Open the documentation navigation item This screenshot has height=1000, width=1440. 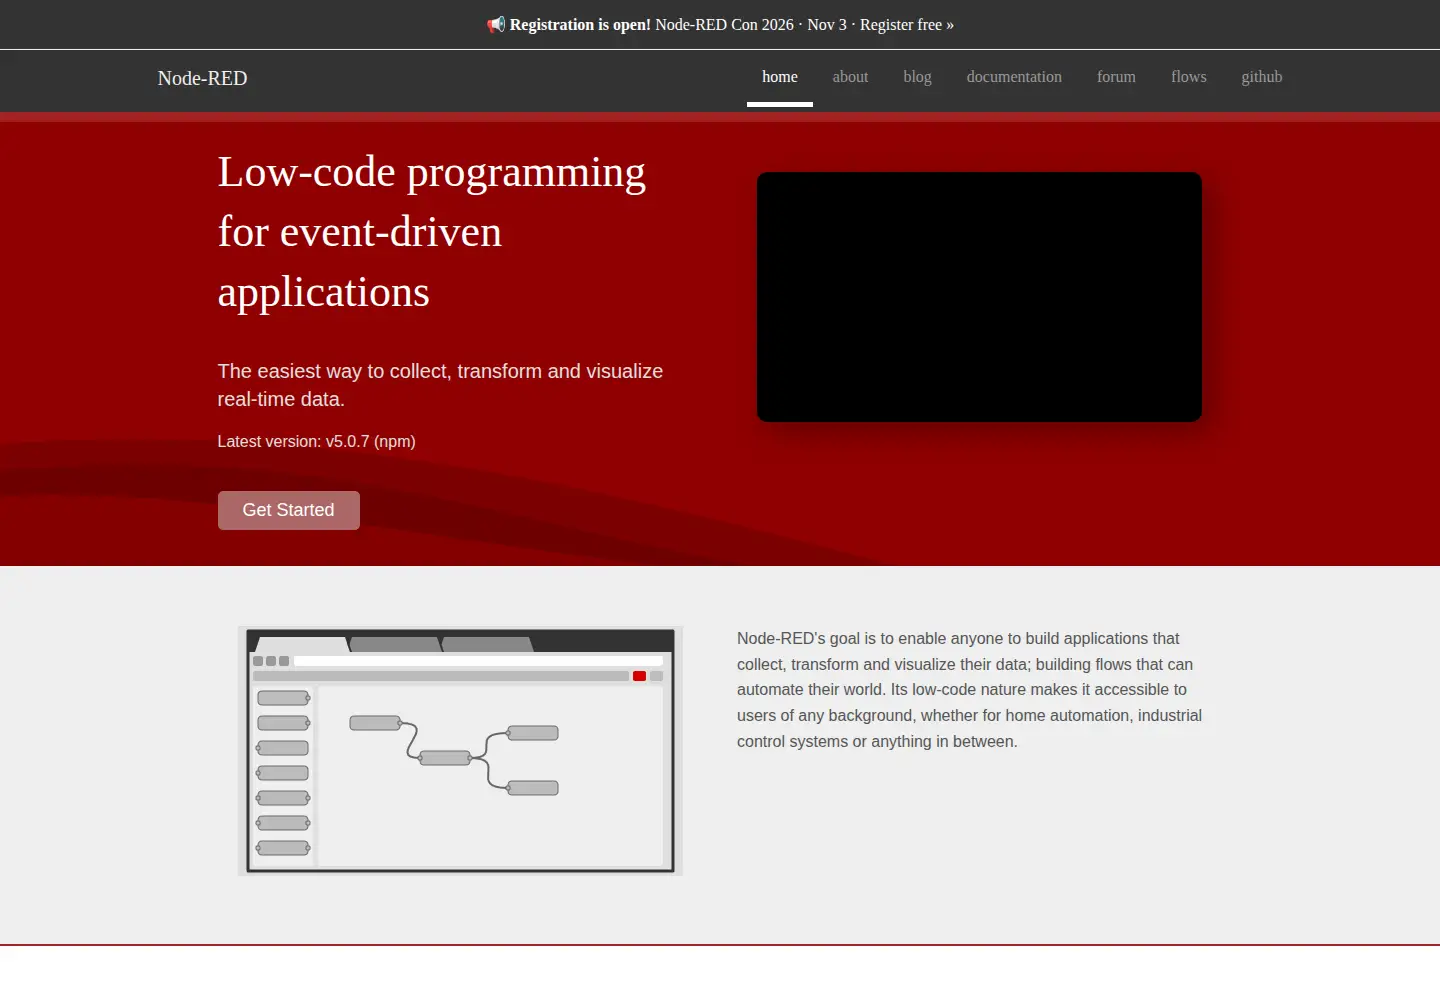point(1014,77)
